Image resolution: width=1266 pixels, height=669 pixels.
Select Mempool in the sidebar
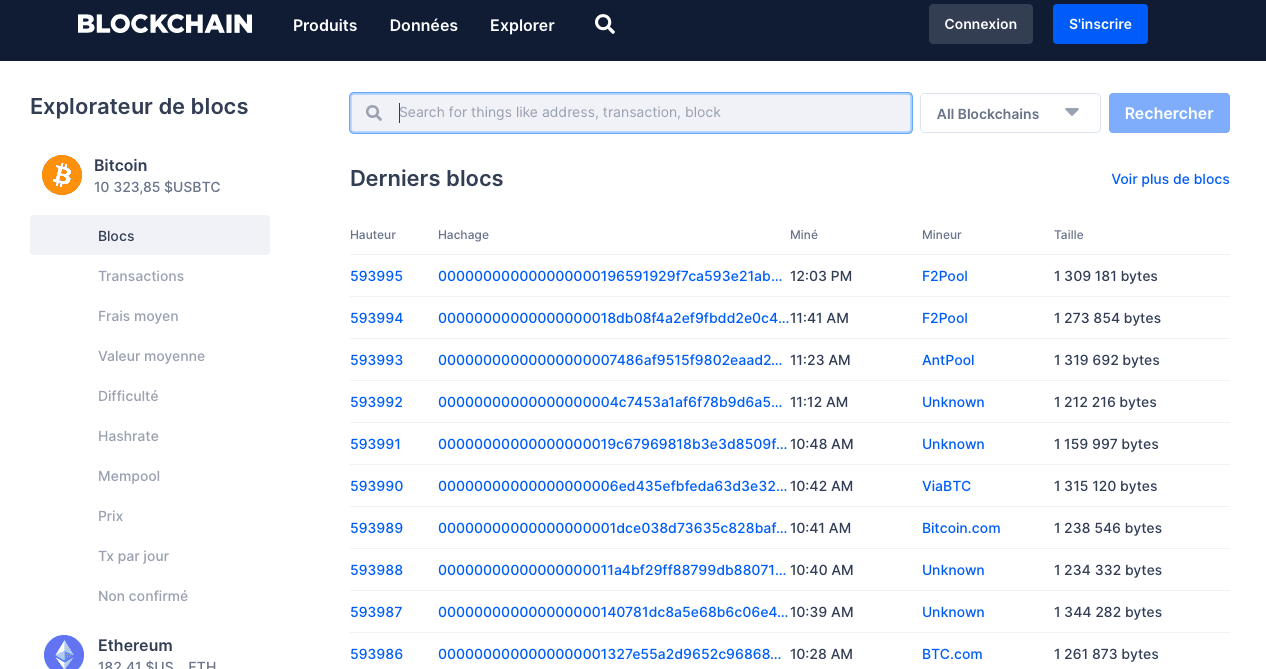click(x=129, y=476)
